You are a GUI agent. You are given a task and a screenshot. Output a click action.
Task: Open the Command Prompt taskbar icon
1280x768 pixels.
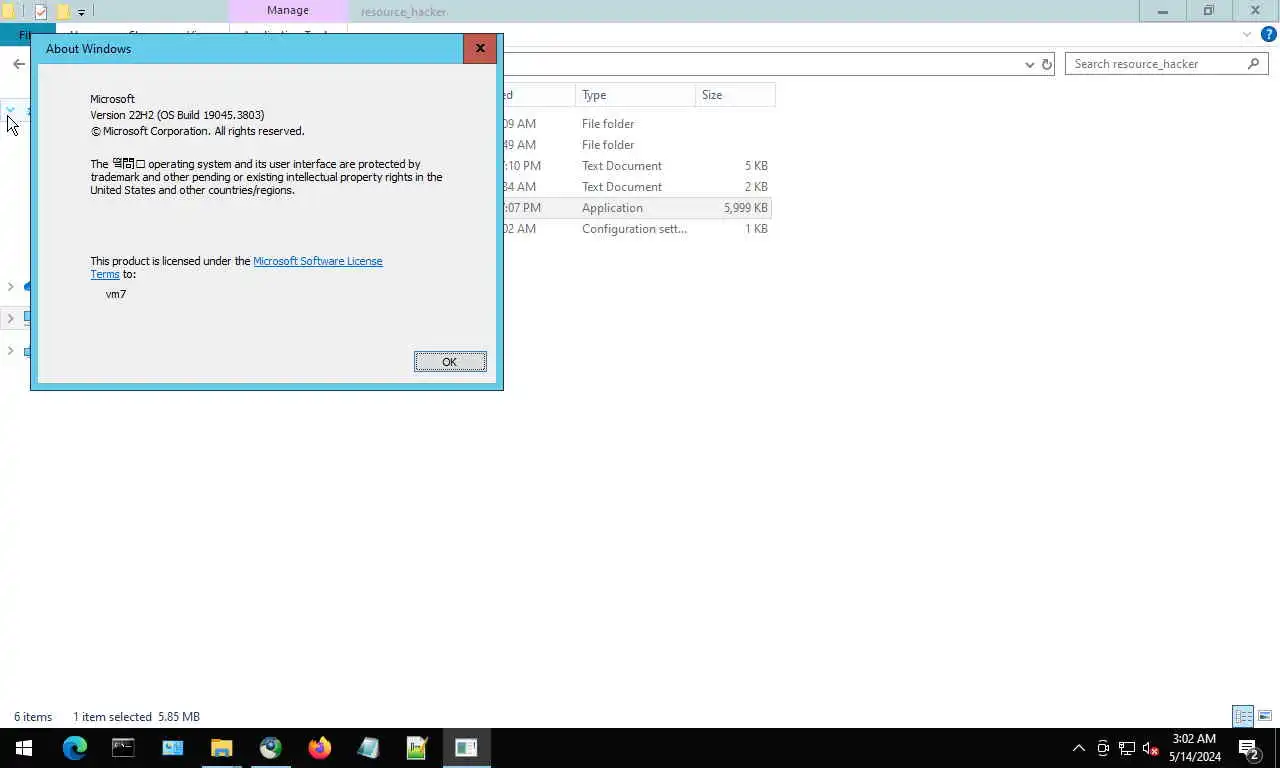[x=123, y=747]
